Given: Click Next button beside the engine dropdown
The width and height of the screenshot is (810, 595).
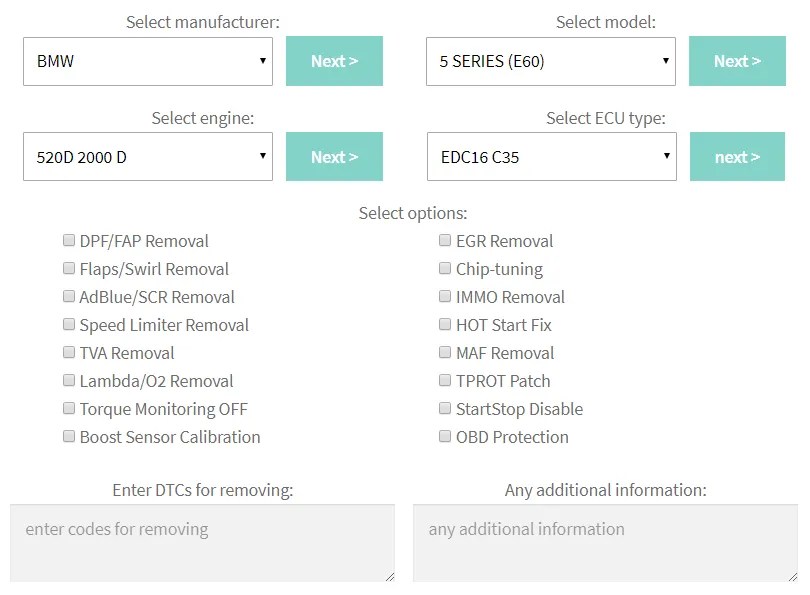Looking at the screenshot, I should 334,156.
